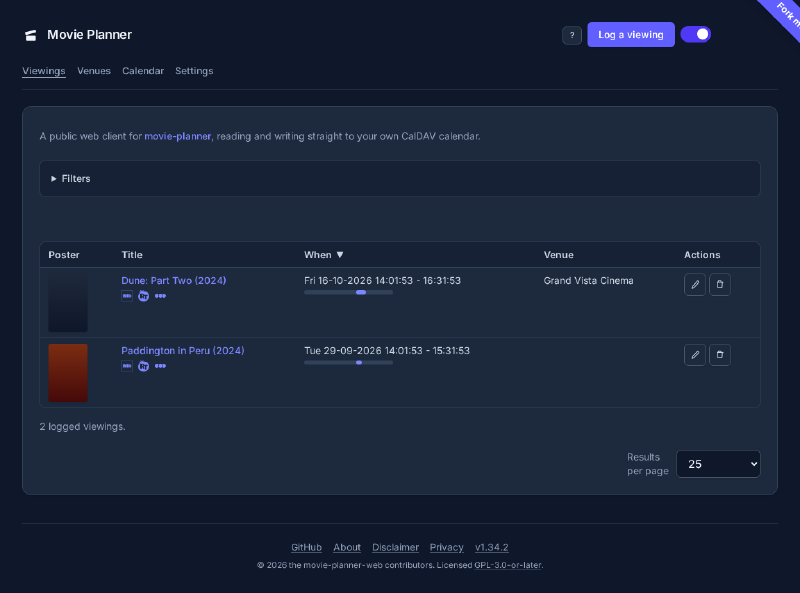Click the Dune: Part Two poster thumbnail
This screenshot has width=800, height=593.
(68, 303)
